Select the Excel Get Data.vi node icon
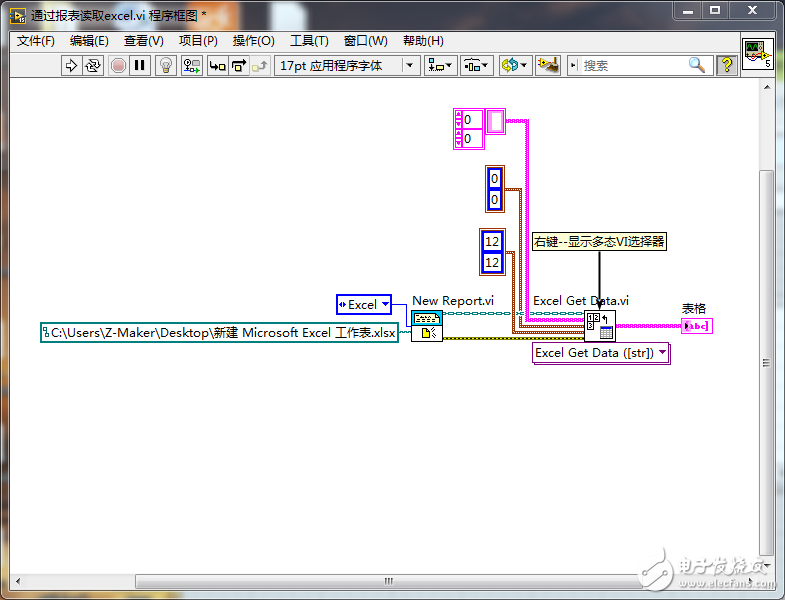 [600, 326]
